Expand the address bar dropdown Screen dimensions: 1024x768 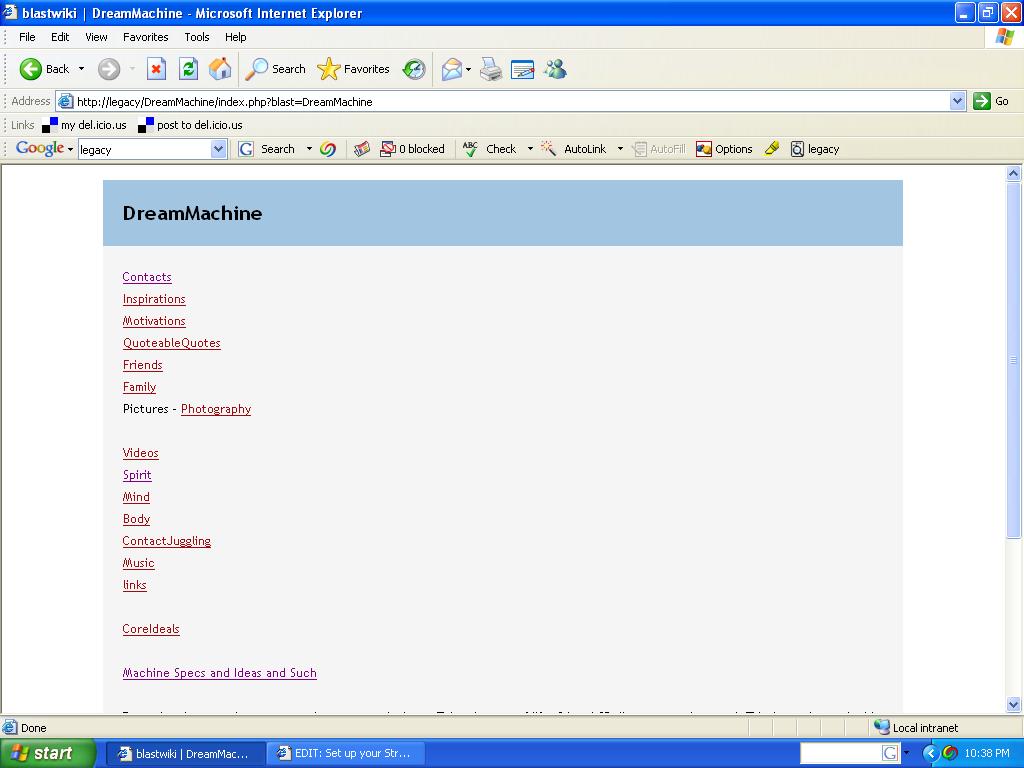pyautogui.click(x=957, y=101)
